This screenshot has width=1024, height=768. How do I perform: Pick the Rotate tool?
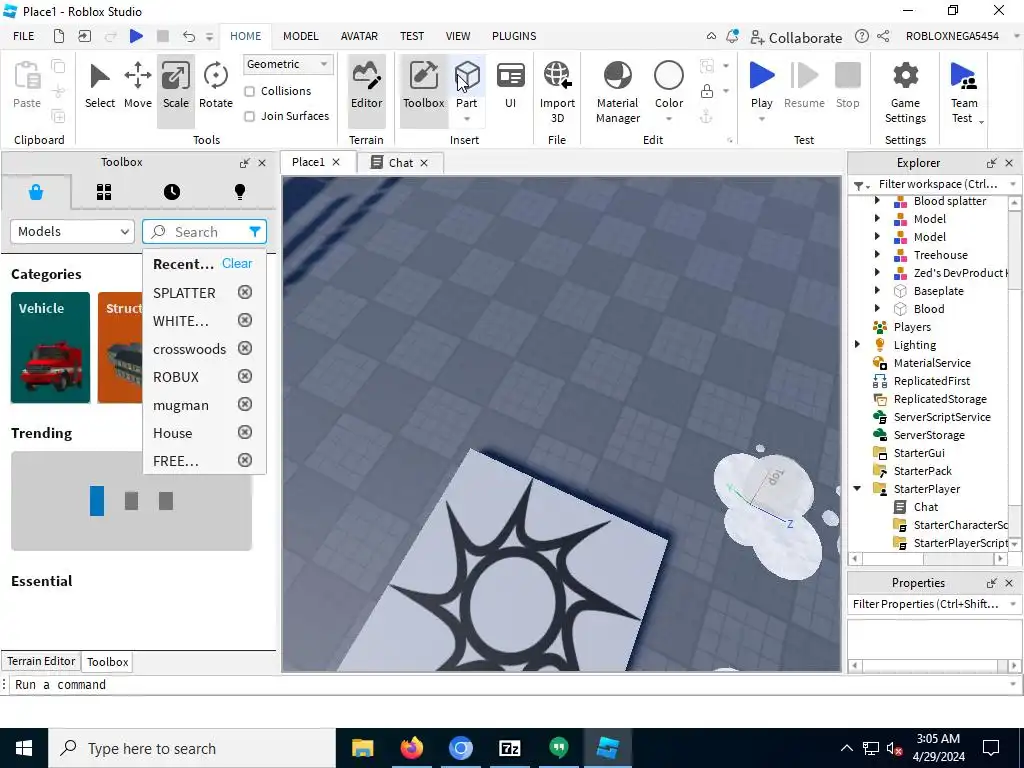(216, 86)
